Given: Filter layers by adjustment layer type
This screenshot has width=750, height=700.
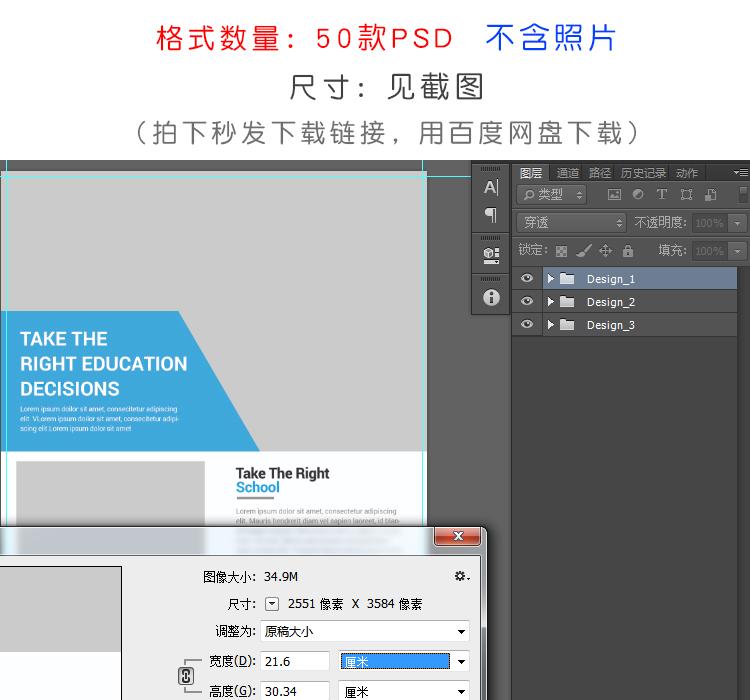Looking at the screenshot, I should tap(638, 195).
